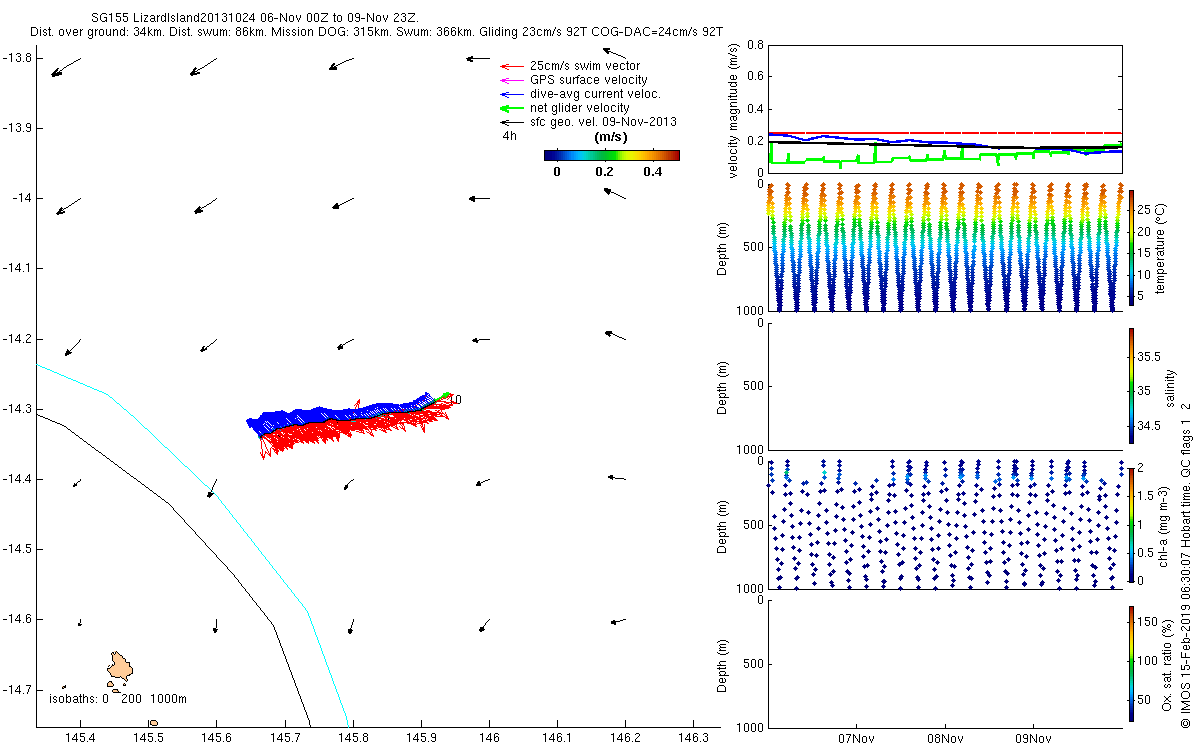Click the '-14.4' latitude tick
The height and width of the screenshot is (750, 1200).
point(18,479)
